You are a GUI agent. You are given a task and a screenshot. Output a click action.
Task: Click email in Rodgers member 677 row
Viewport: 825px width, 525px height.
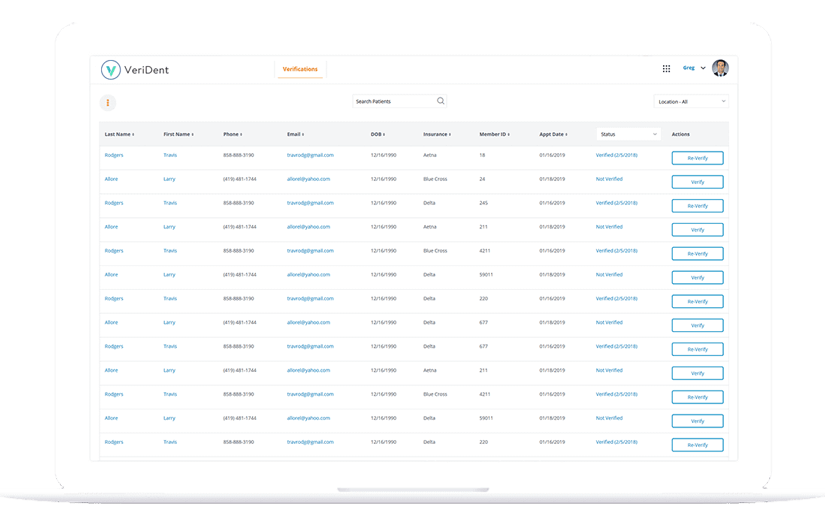pyautogui.click(x=310, y=346)
